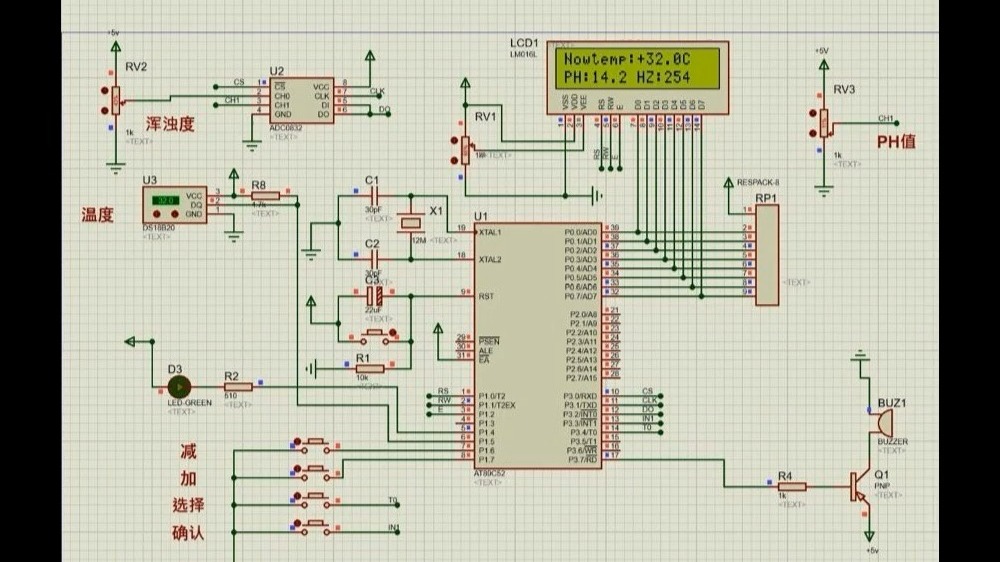The width and height of the screenshot is (1000, 562).
Task: Select resistor R8
Action: tap(265, 196)
